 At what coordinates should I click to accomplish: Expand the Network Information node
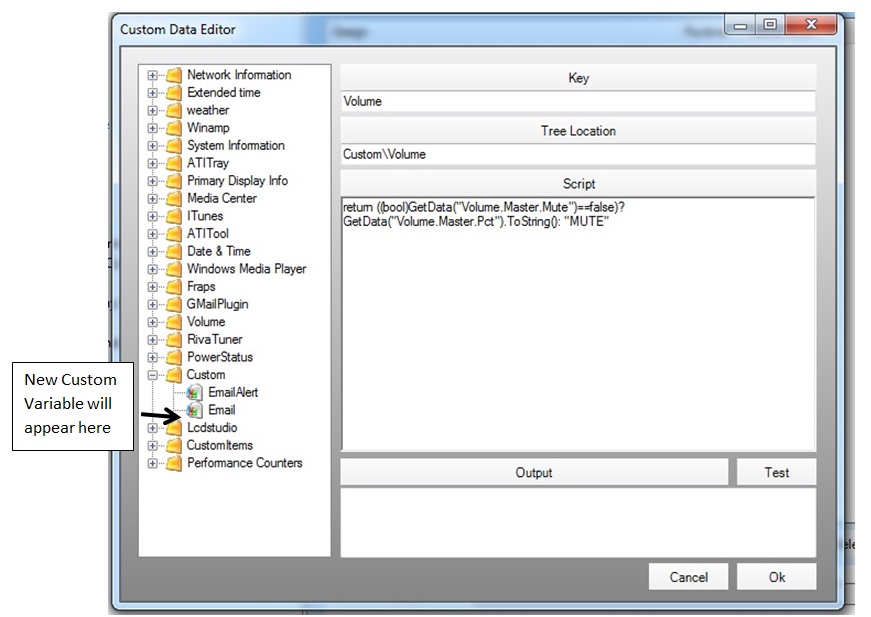(x=152, y=75)
